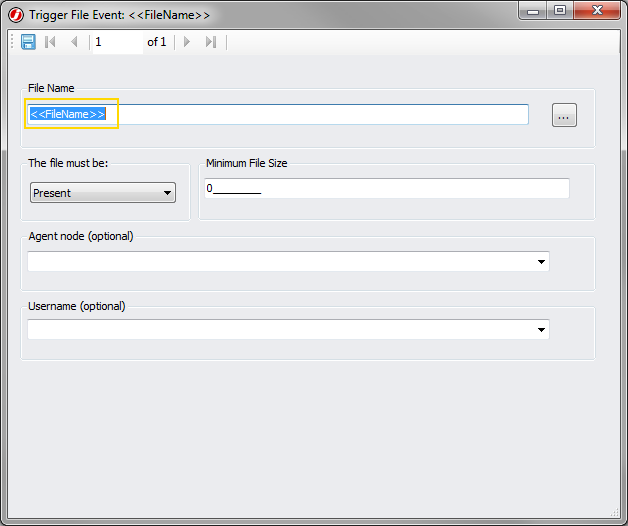The width and height of the screenshot is (628, 526).
Task: Close the Trigger File Event window
Action: (597, 10)
